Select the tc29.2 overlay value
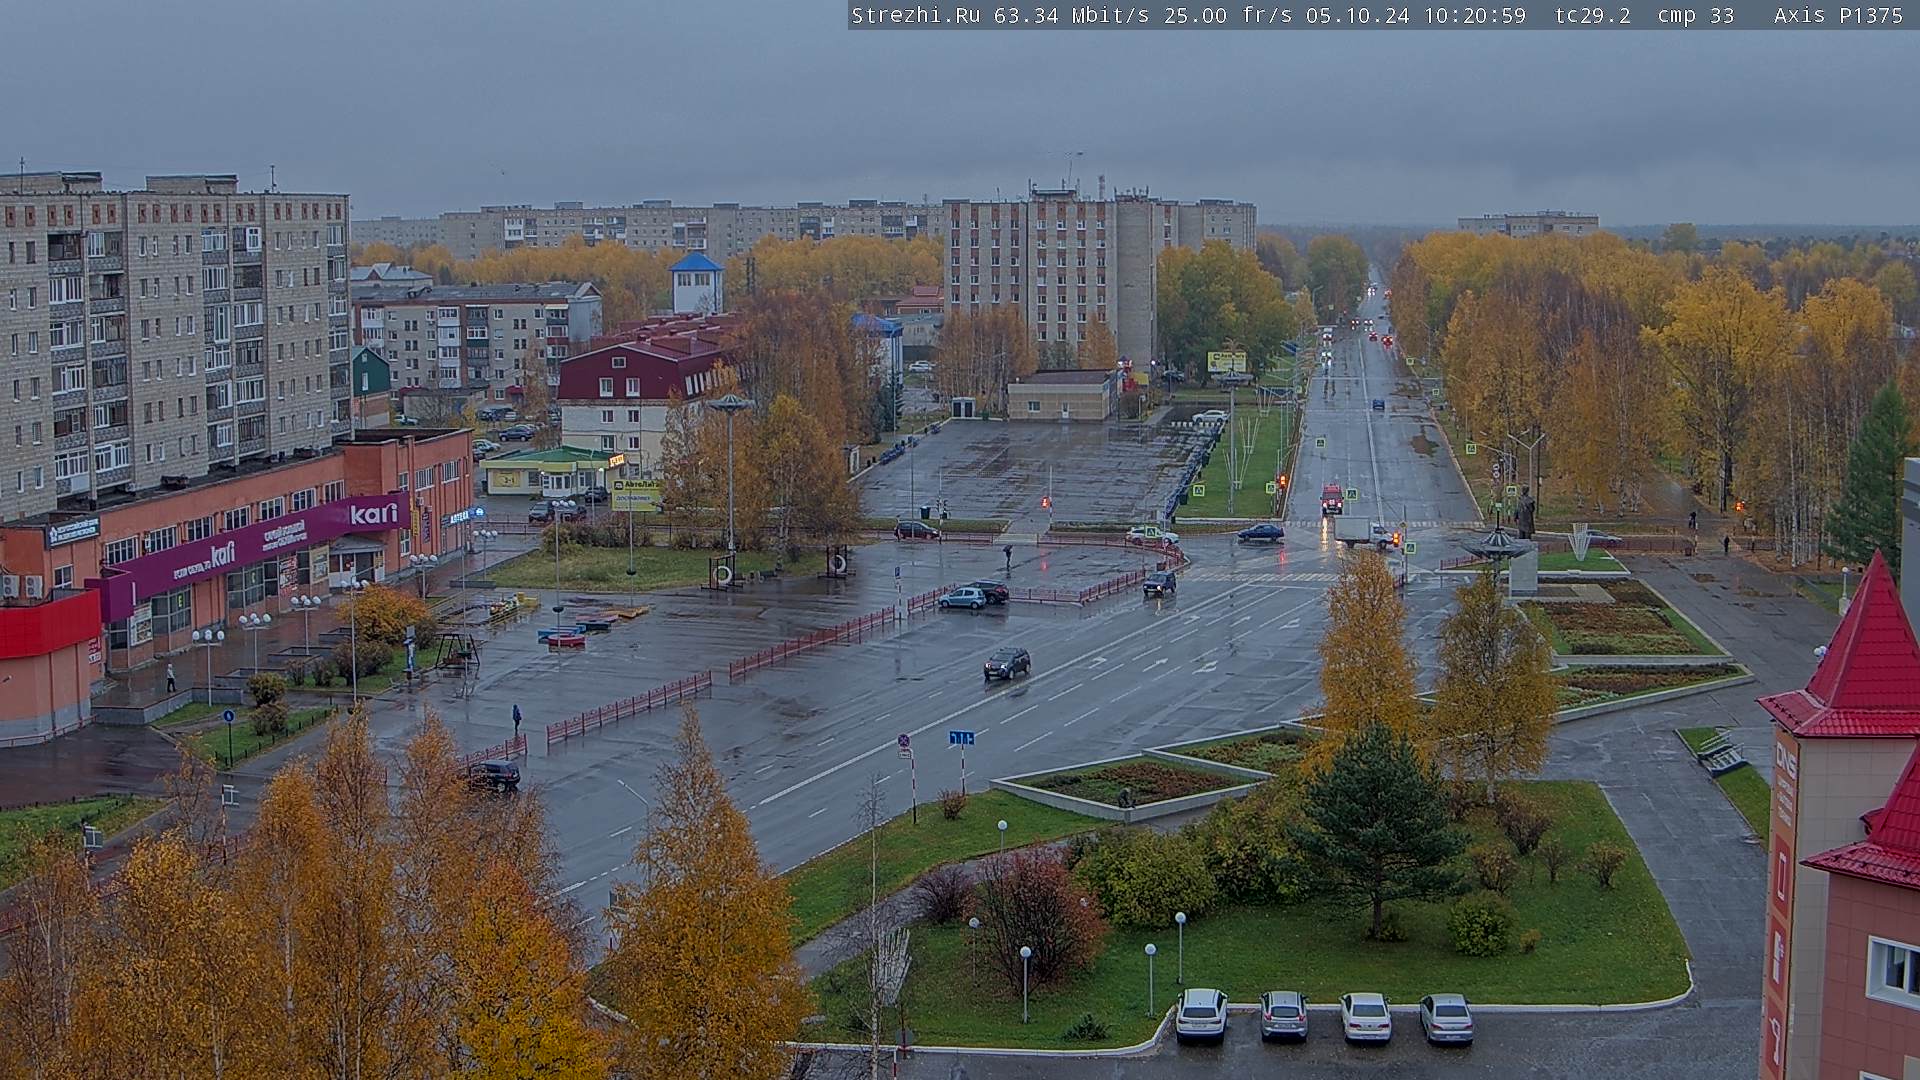 (x=1593, y=15)
